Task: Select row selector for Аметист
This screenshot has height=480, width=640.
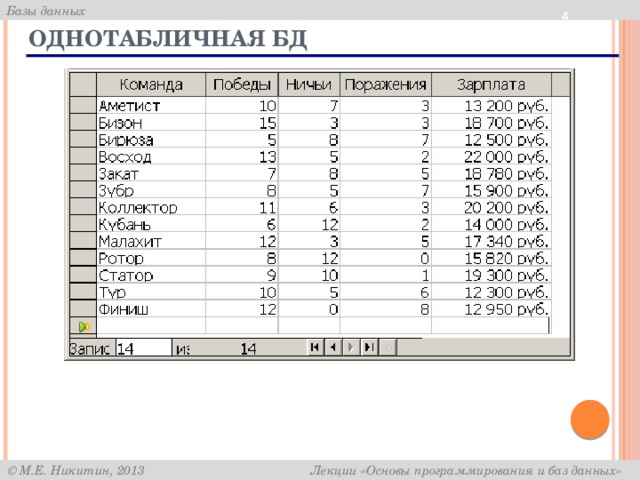Action: [83, 105]
